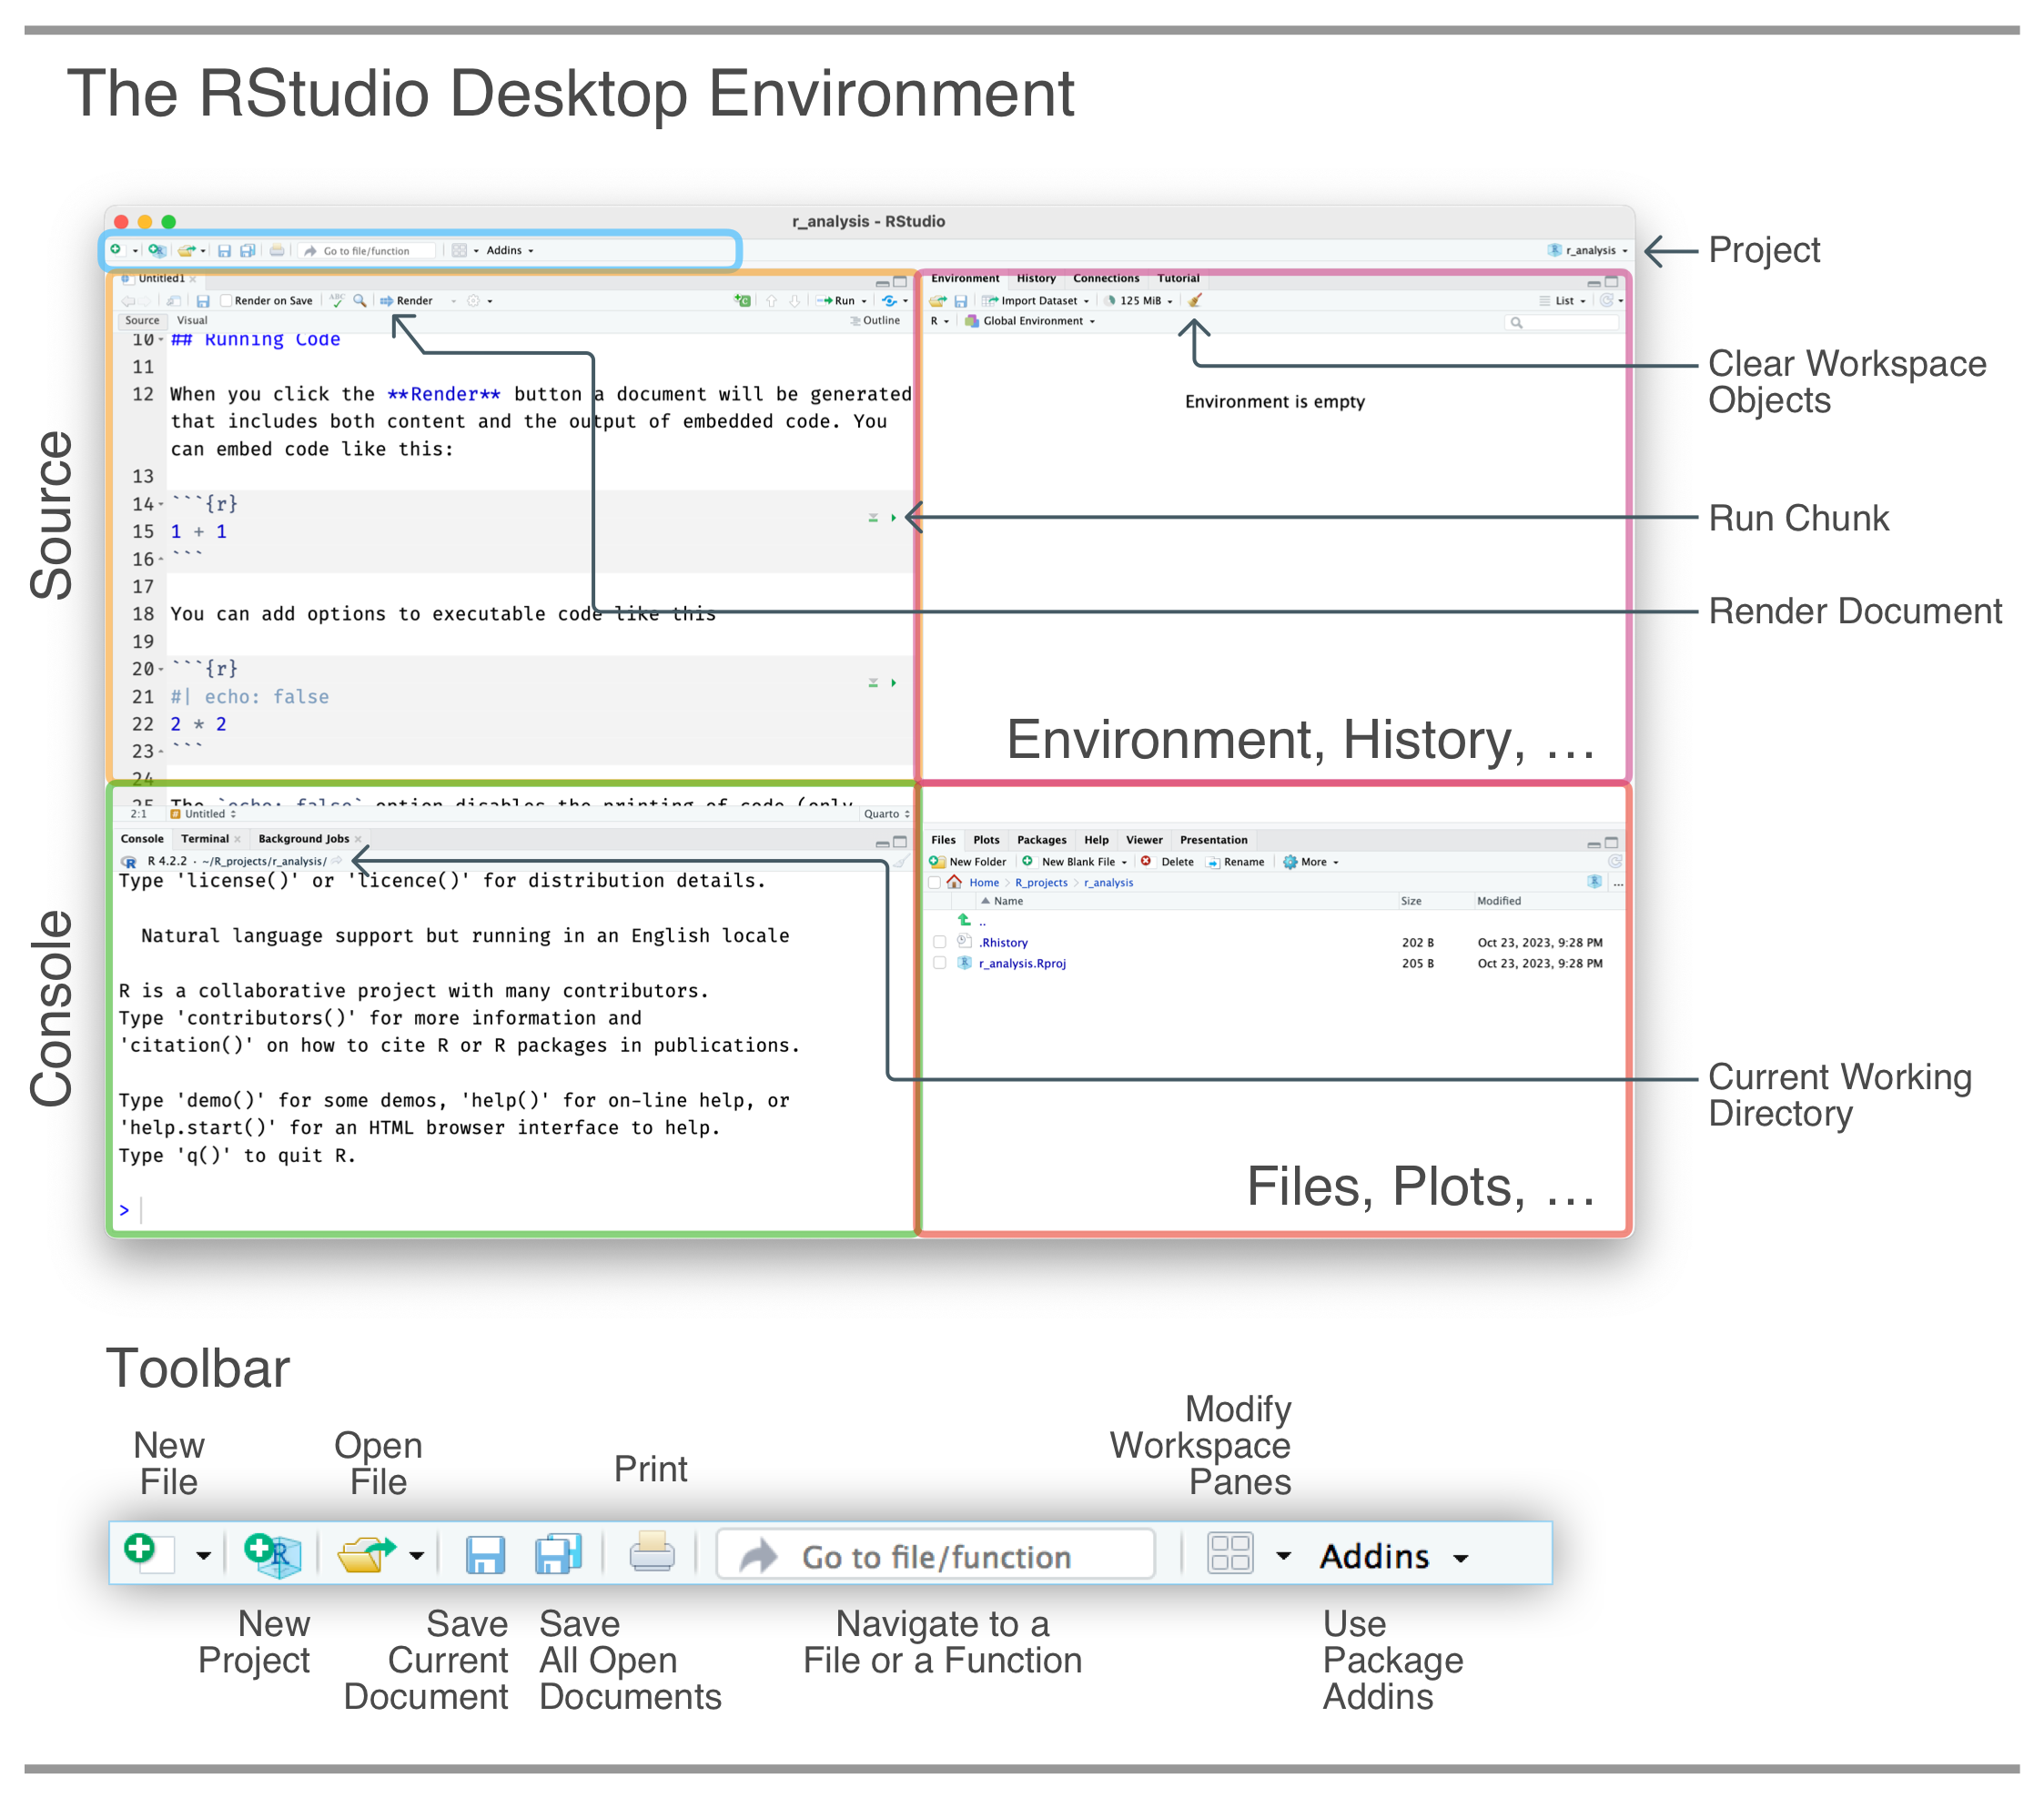Switch to the History tab
Screen dimensions: 2044x1798
coord(1036,279)
